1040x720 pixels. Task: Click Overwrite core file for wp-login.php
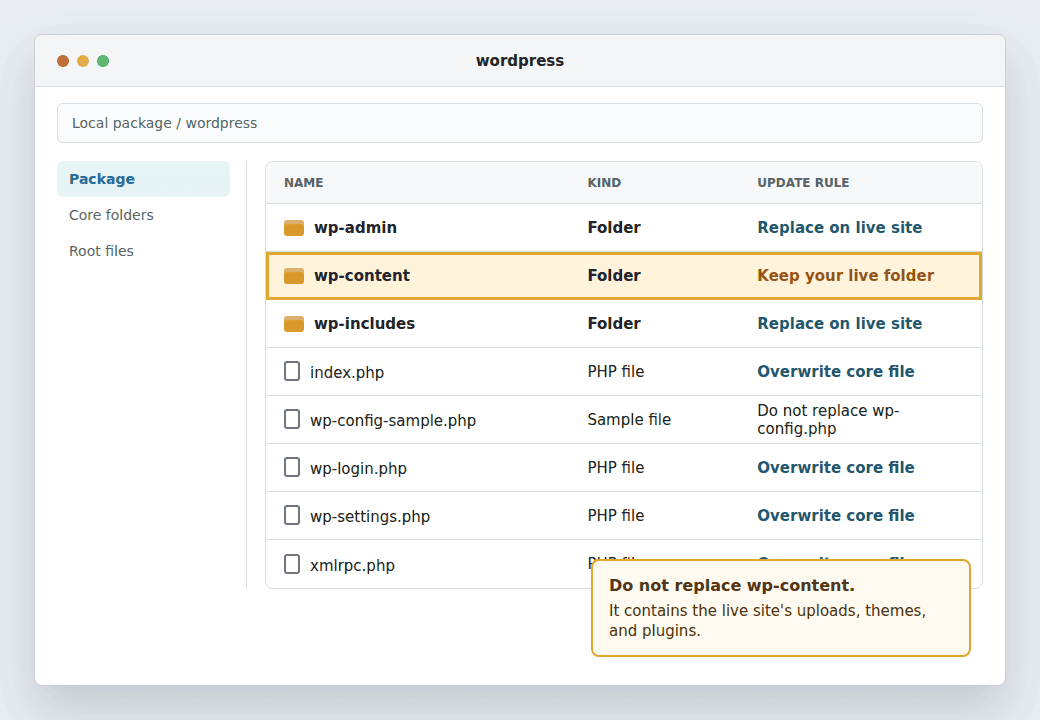pyautogui.click(x=836, y=467)
